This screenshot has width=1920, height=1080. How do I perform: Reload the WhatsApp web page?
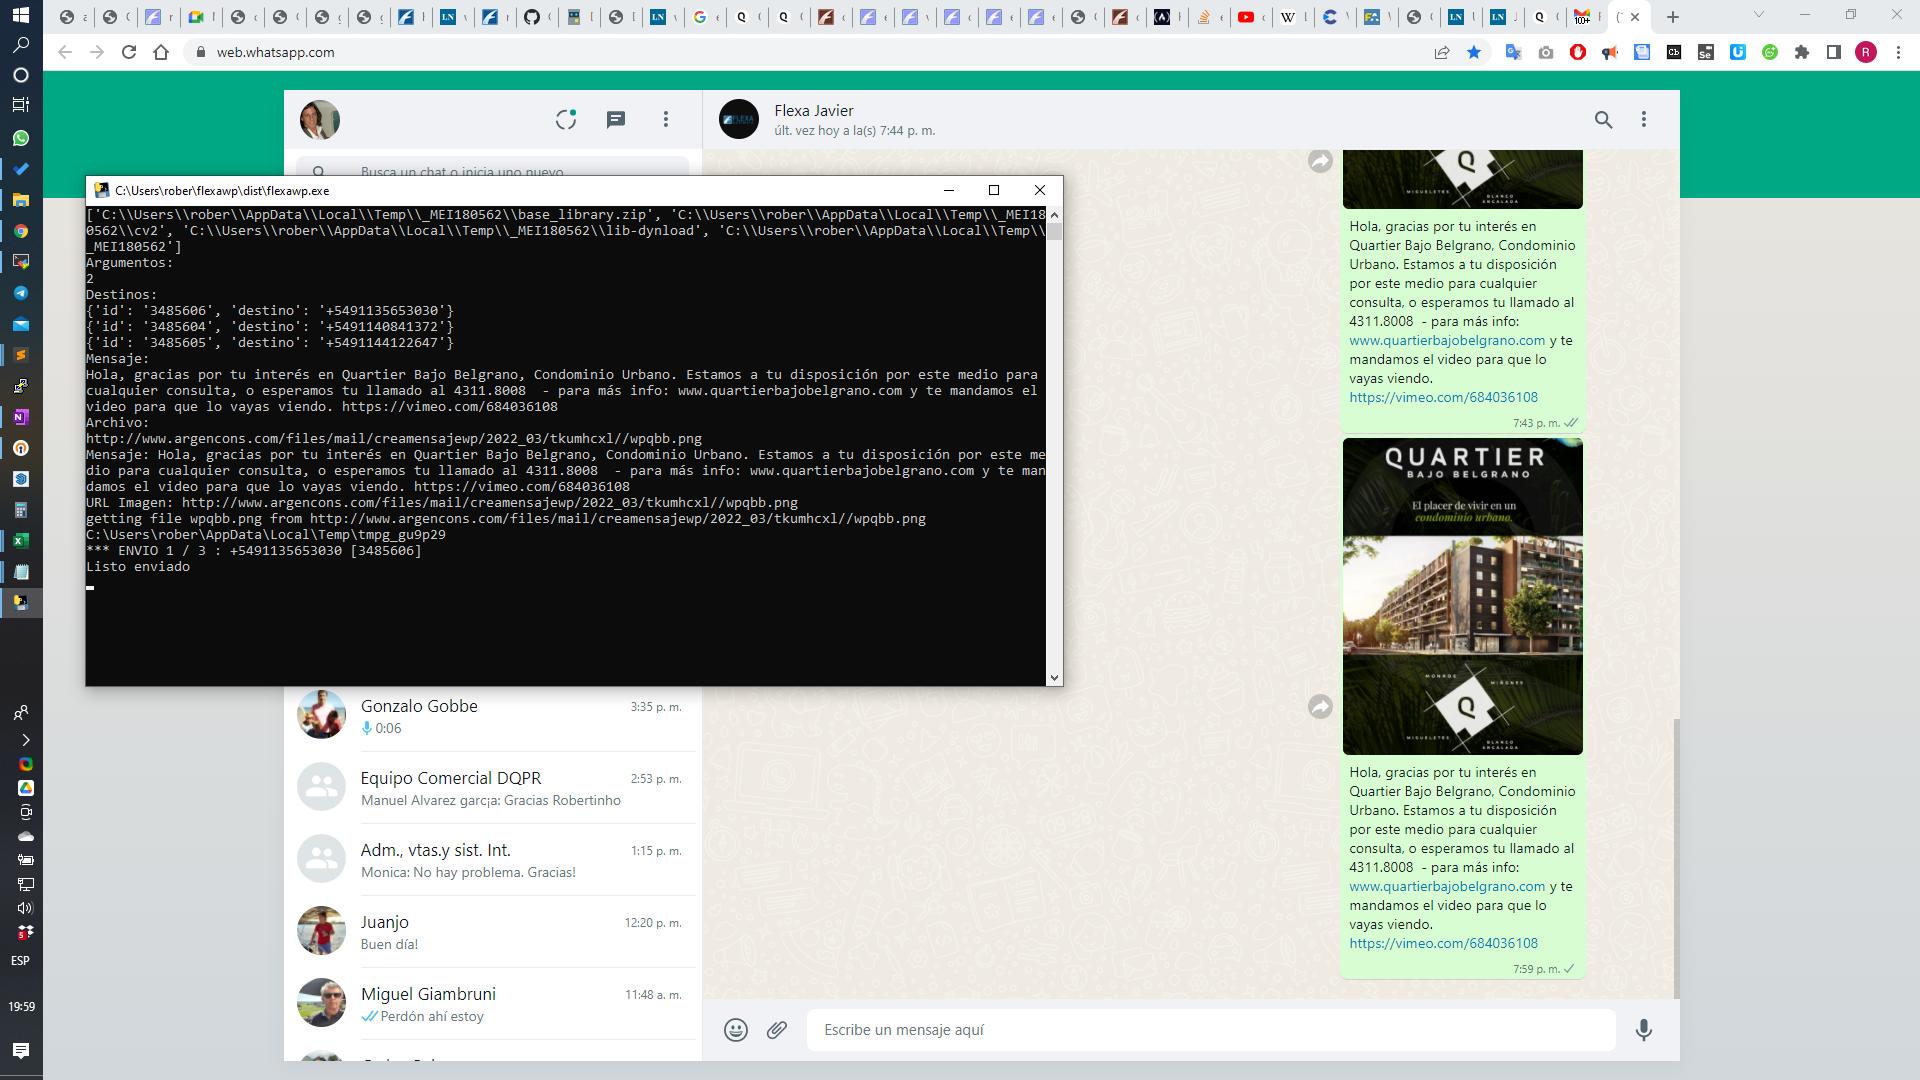(x=129, y=52)
